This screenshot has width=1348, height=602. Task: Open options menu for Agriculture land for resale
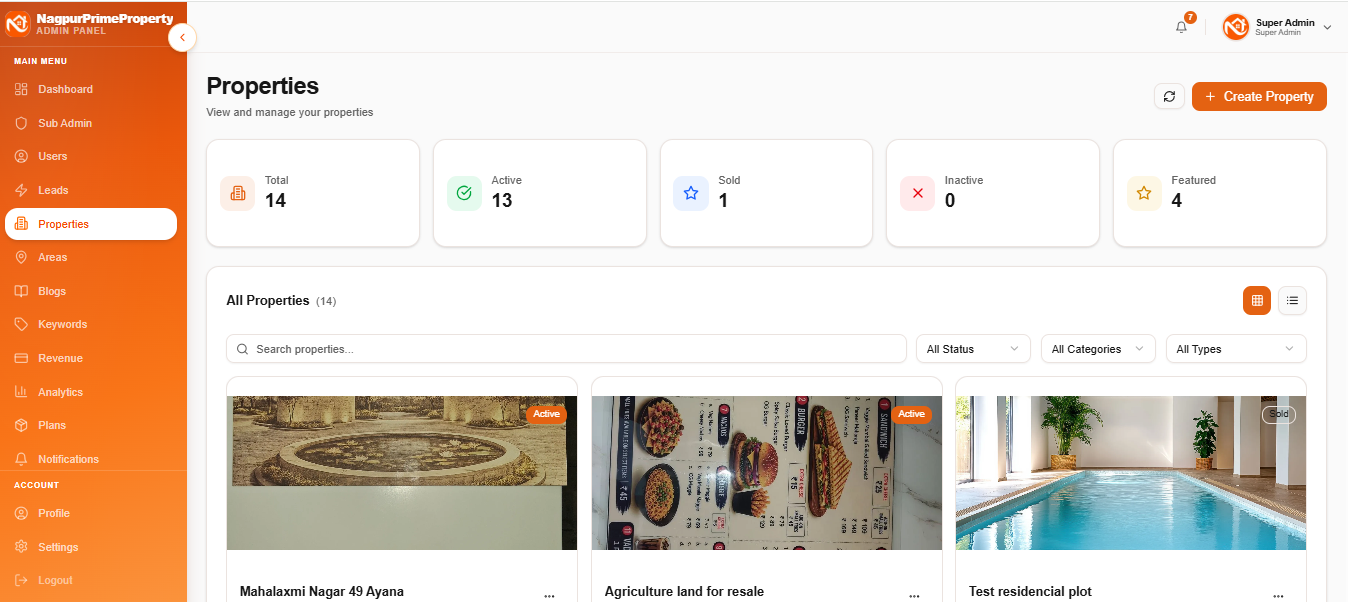coord(914,595)
